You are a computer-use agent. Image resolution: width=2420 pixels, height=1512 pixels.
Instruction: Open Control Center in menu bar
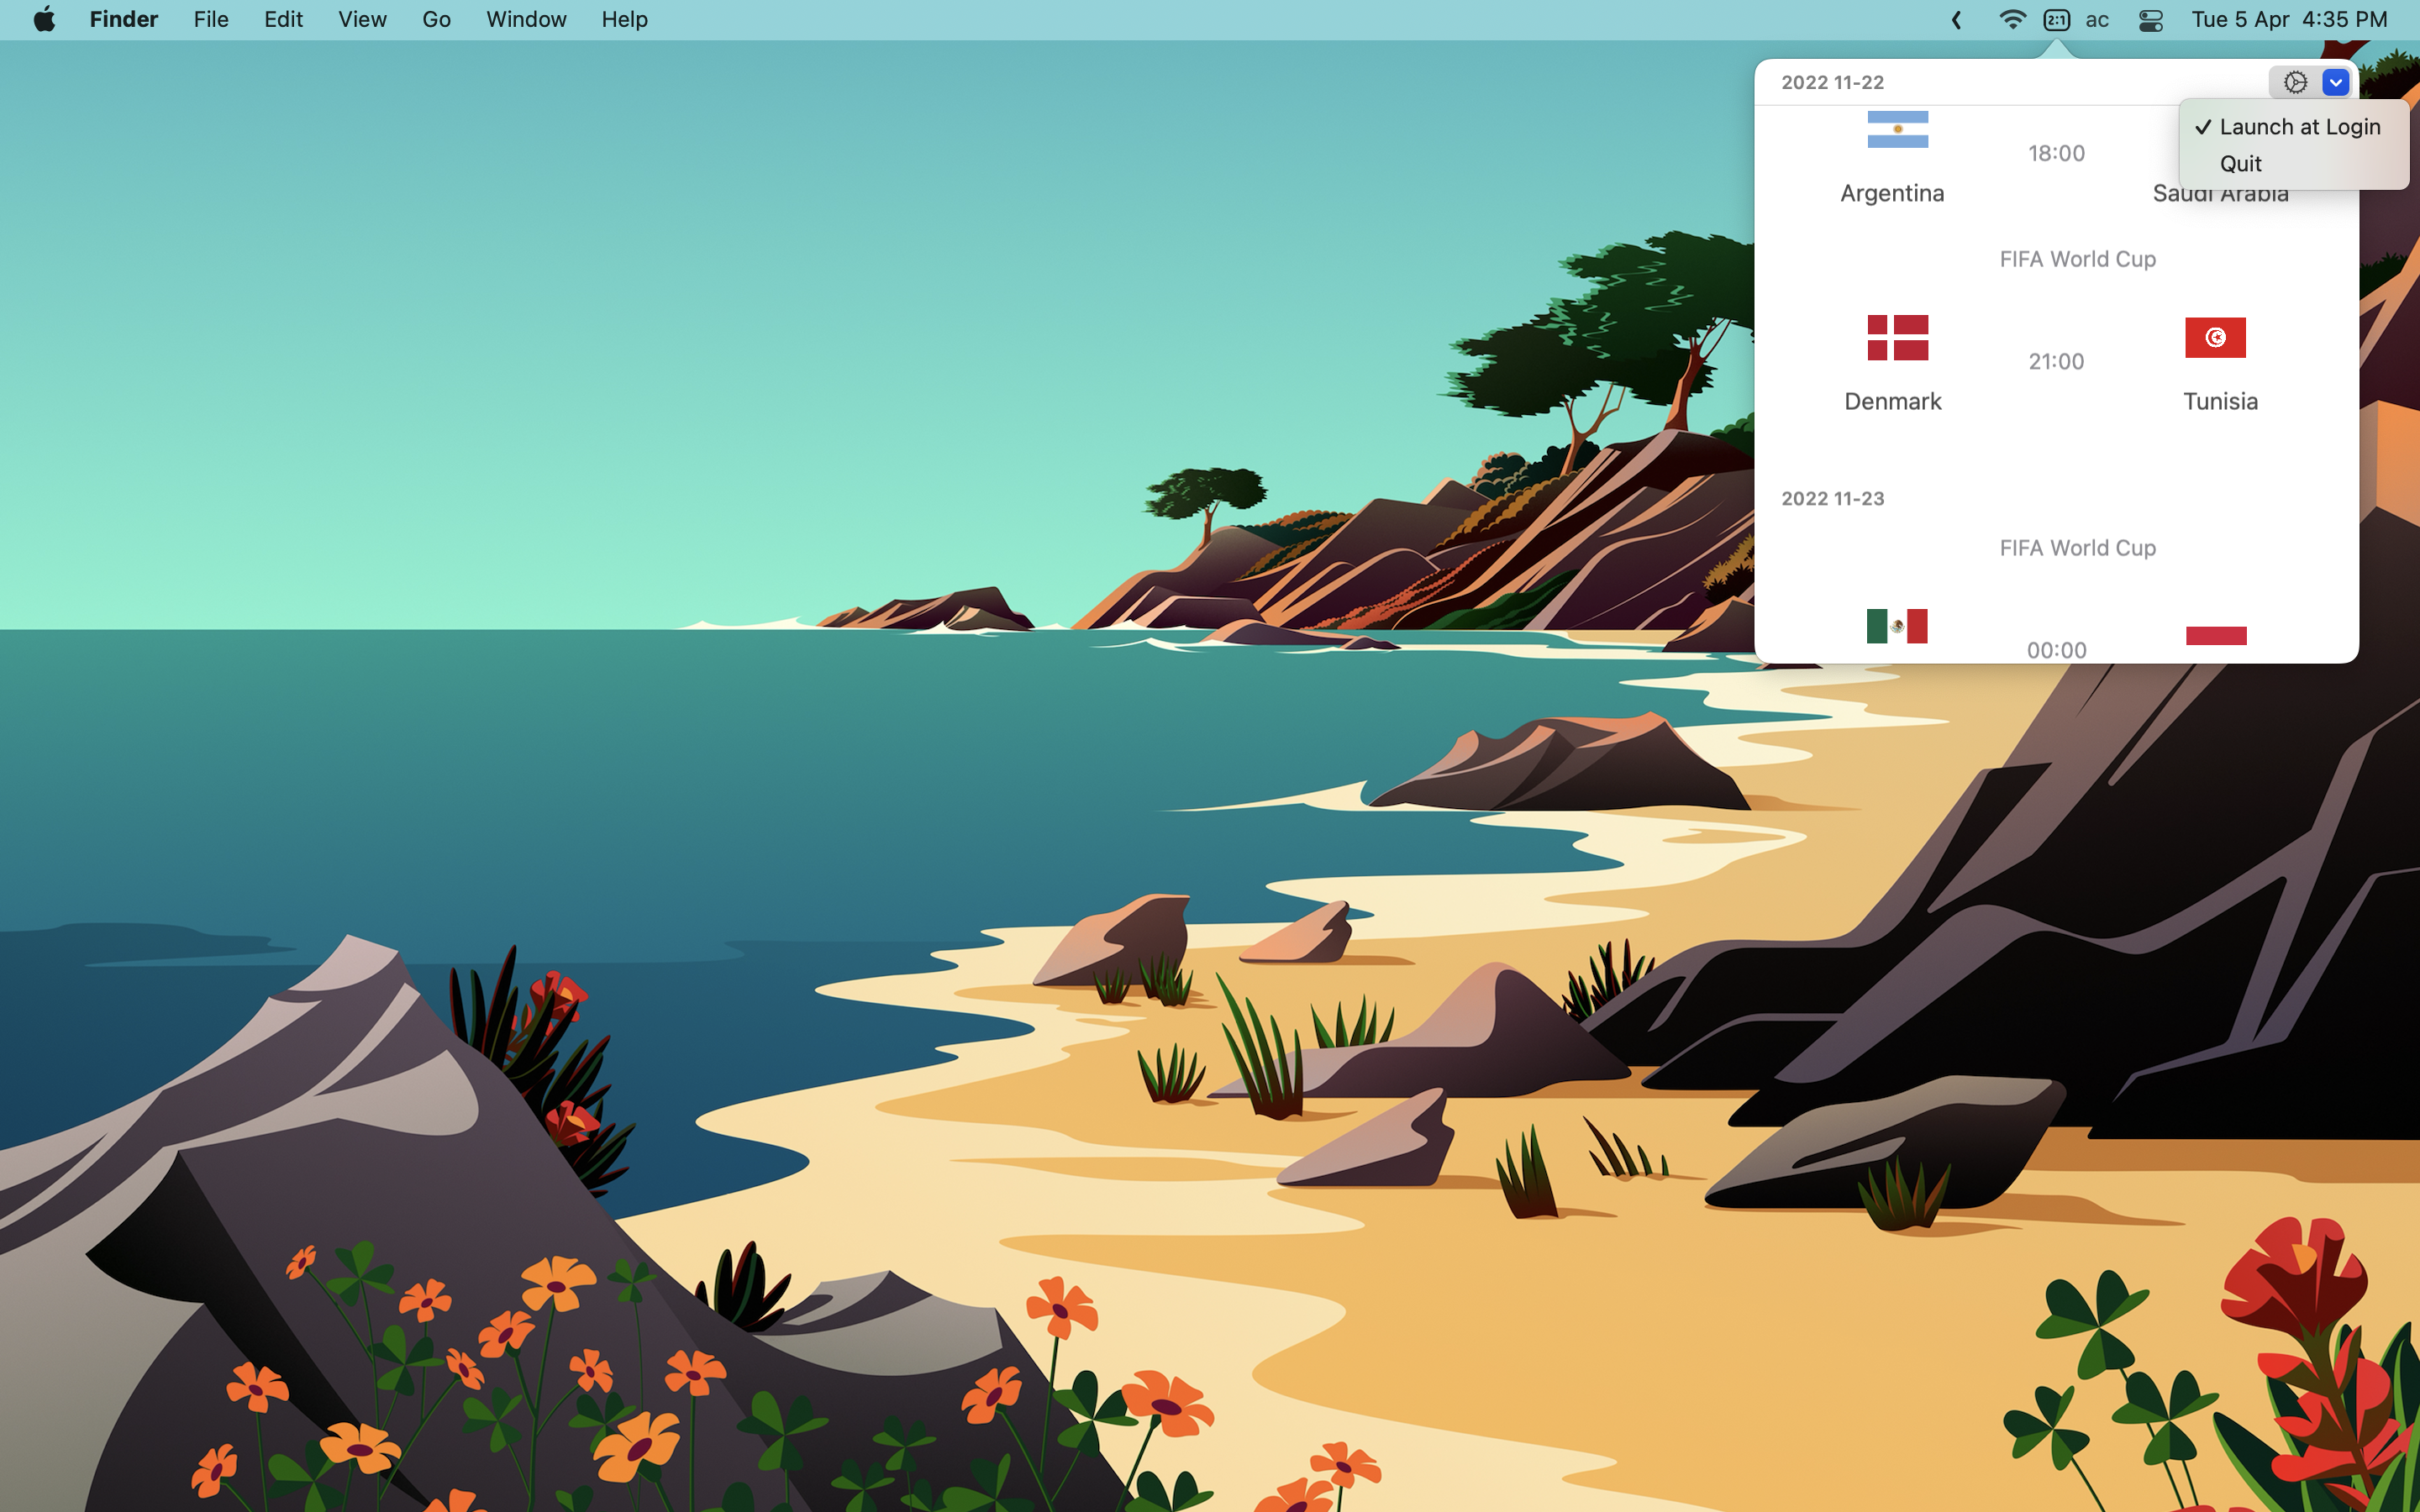(2150, 20)
